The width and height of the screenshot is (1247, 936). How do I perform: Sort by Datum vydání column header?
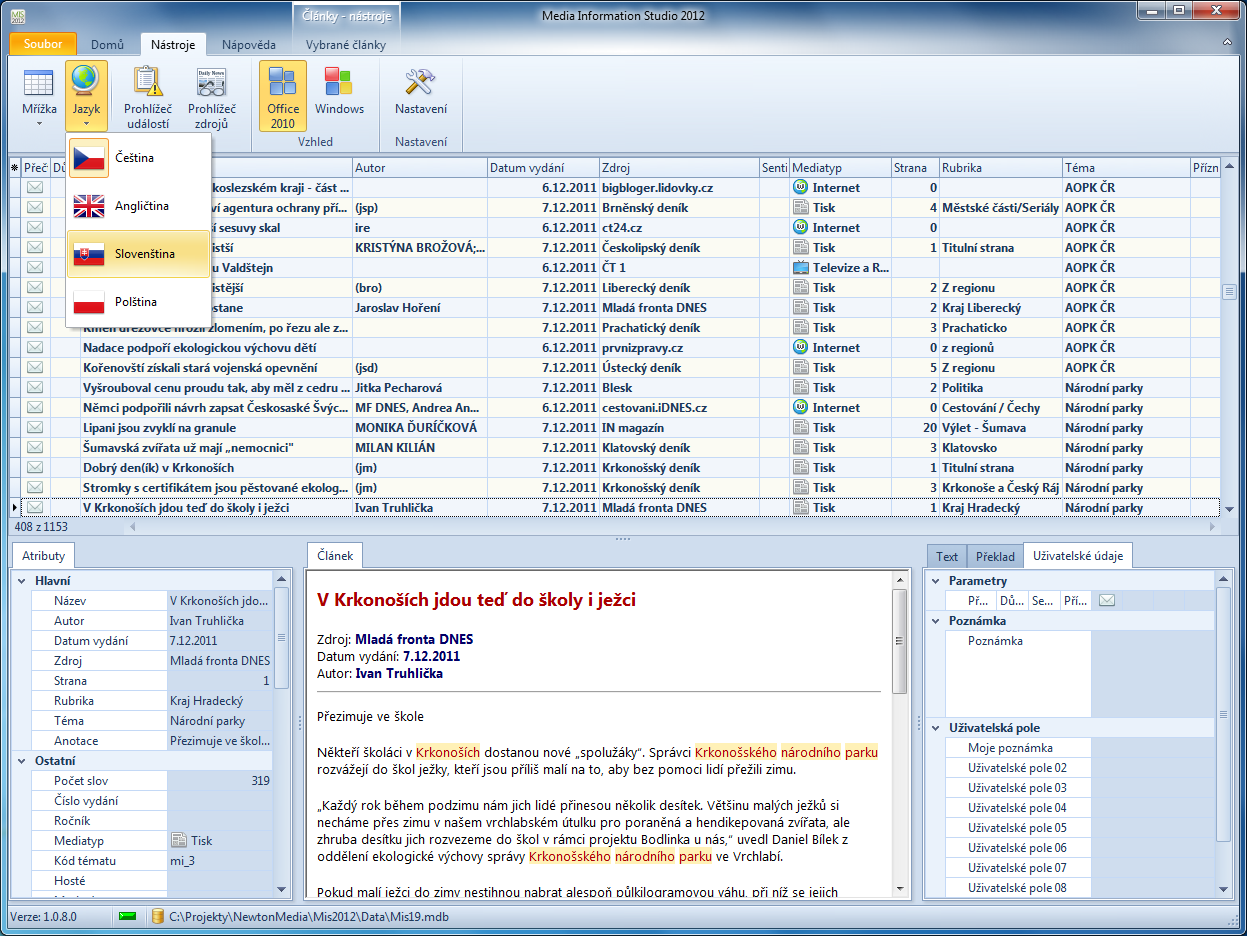541,168
